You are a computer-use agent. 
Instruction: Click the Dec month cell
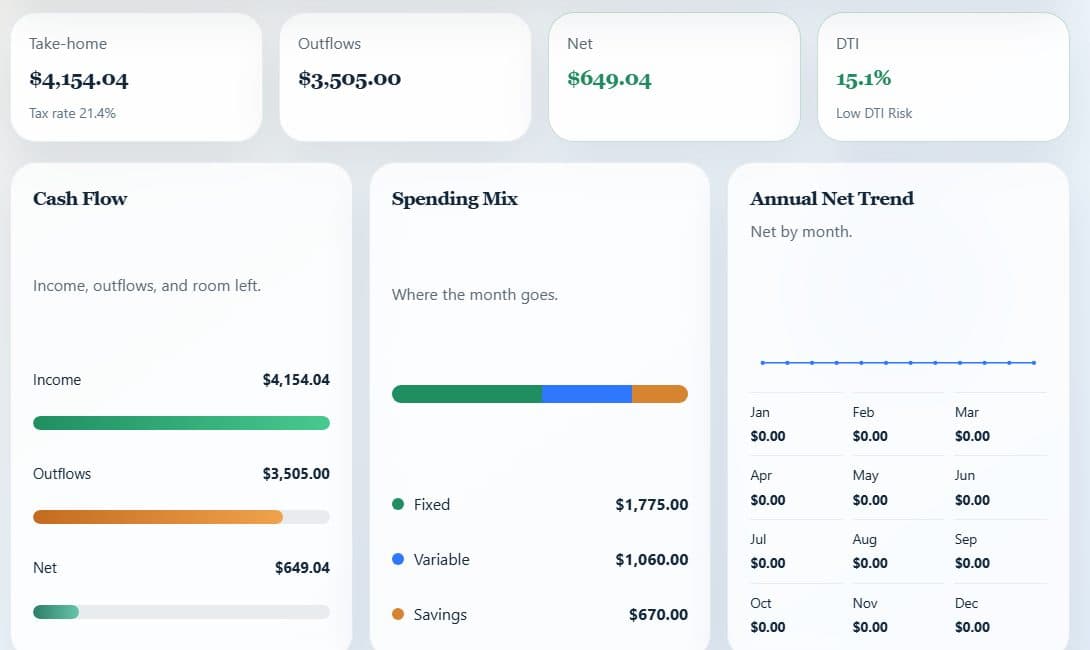pyautogui.click(x=1000, y=615)
